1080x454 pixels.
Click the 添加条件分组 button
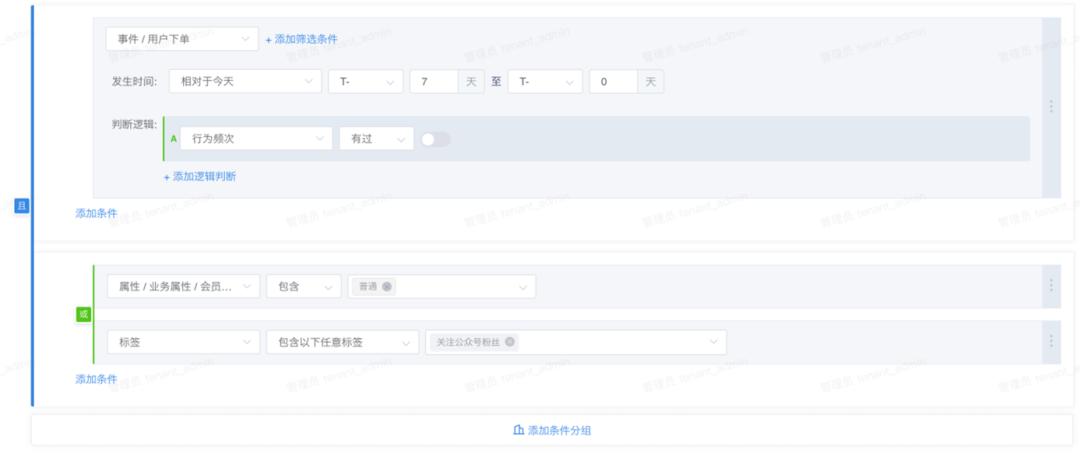click(552, 431)
